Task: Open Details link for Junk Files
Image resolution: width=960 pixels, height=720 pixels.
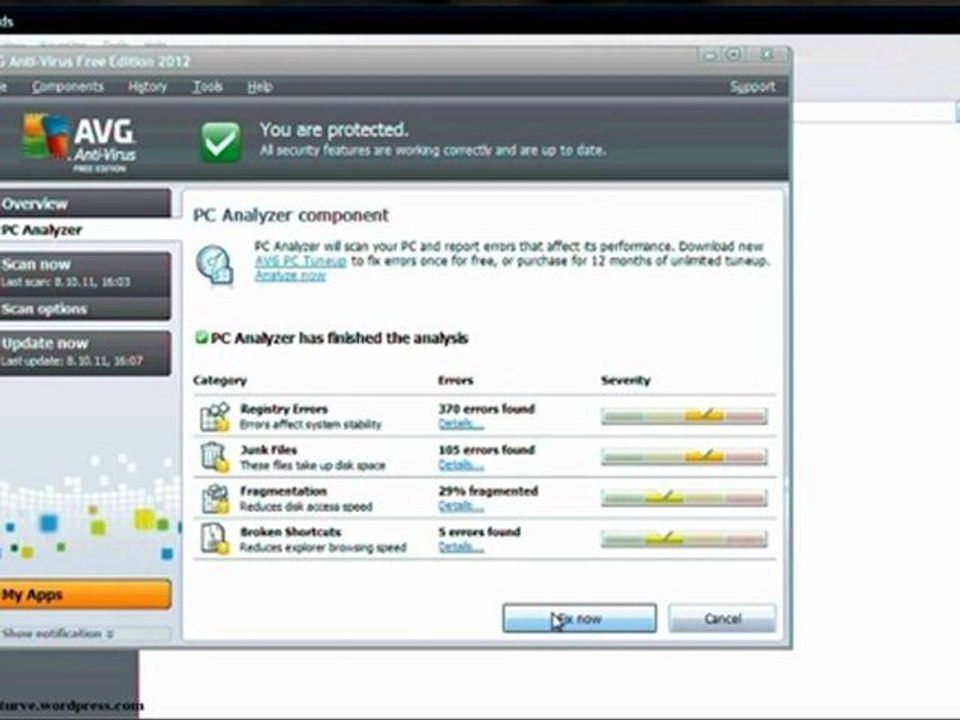Action: (x=460, y=465)
